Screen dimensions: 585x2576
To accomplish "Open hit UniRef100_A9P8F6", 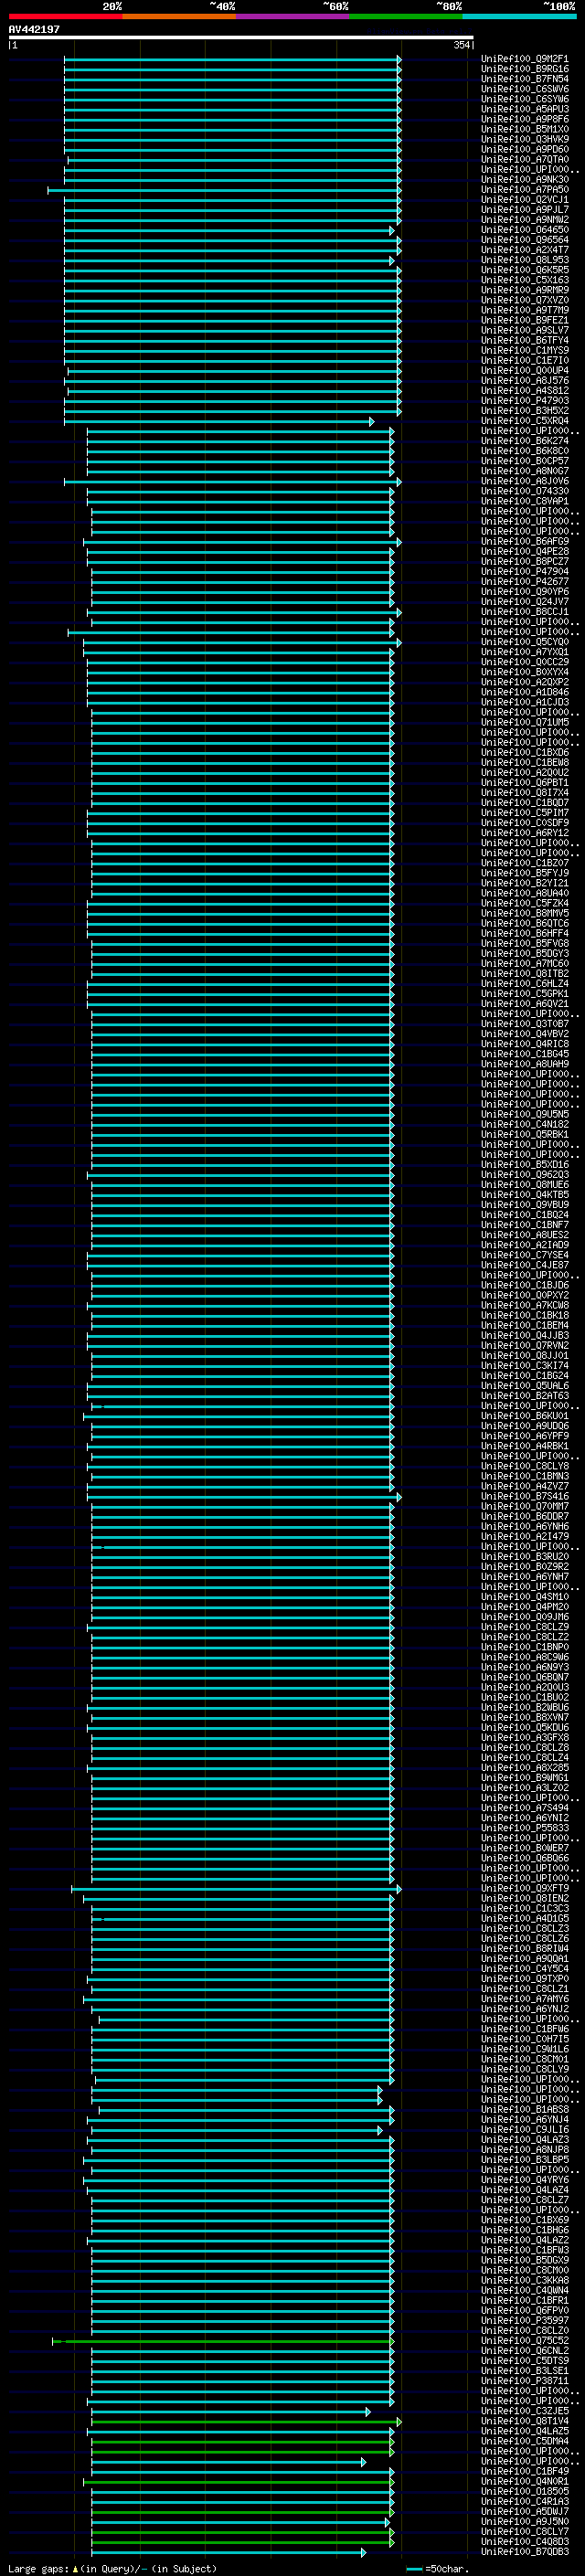I will click(525, 119).
